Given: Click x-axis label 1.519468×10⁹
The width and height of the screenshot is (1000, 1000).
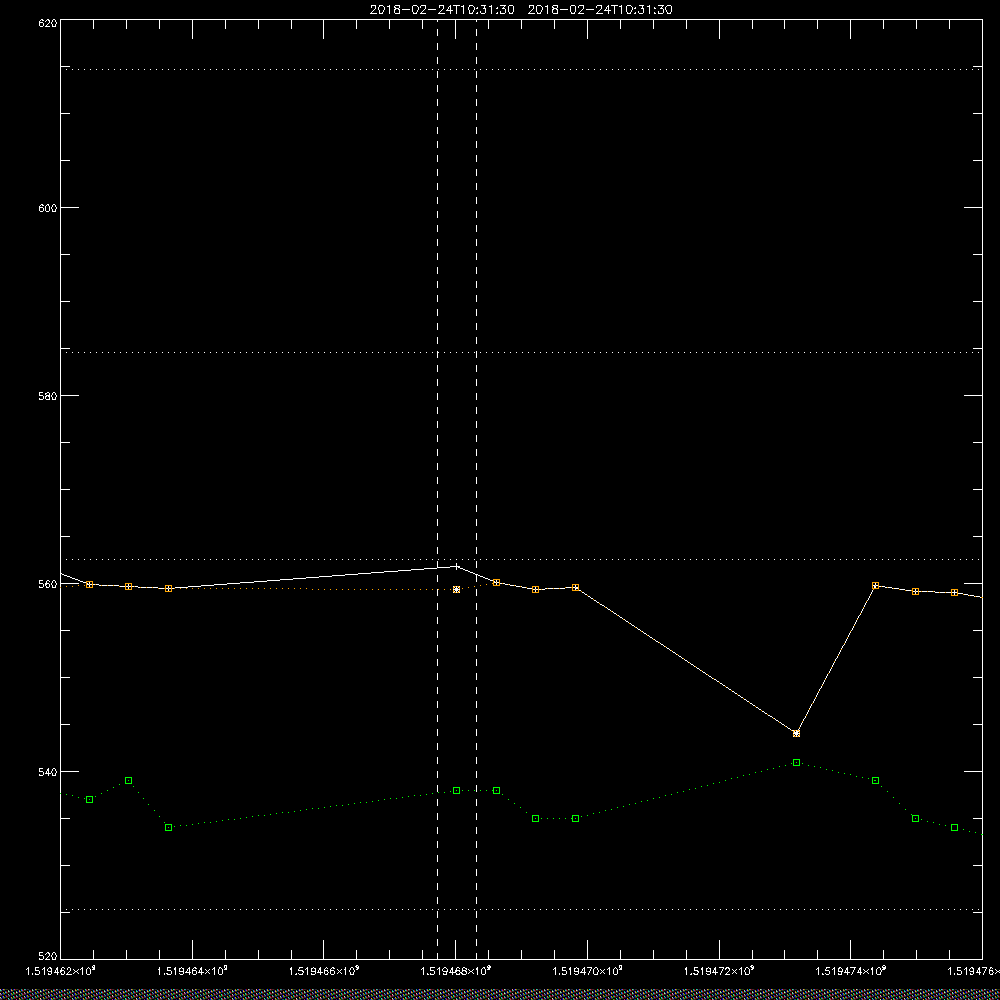Looking at the screenshot, I should point(456,971).
